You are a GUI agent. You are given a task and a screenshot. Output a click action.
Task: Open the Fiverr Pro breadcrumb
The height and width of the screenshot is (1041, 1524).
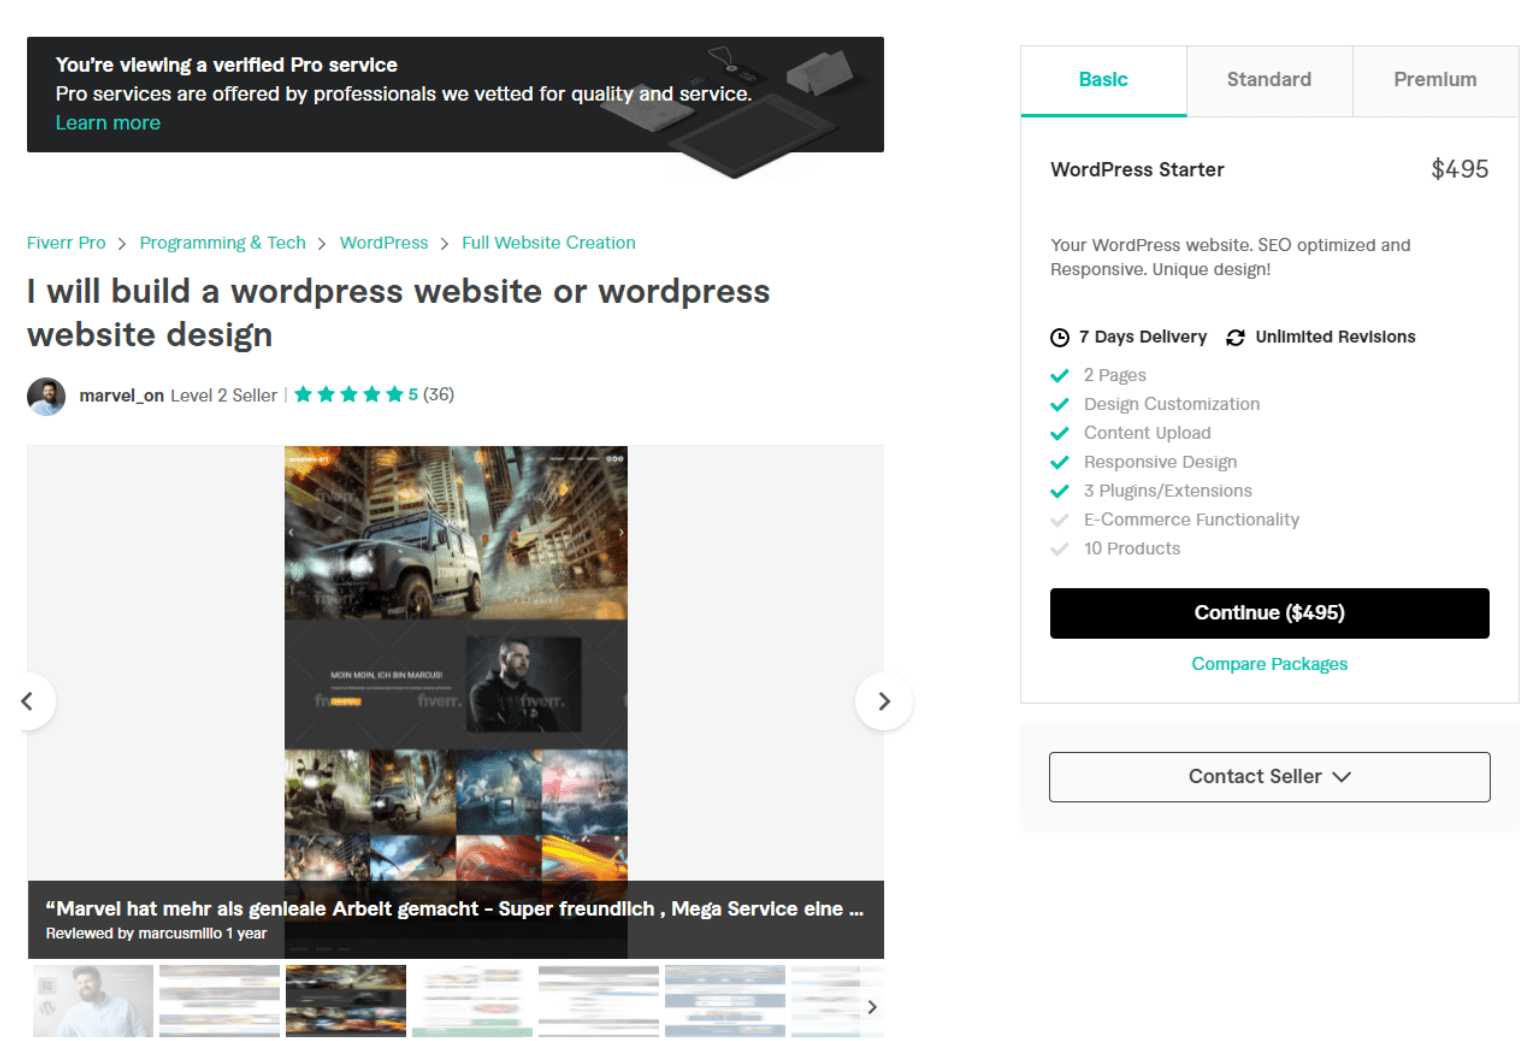click(66, 243)
